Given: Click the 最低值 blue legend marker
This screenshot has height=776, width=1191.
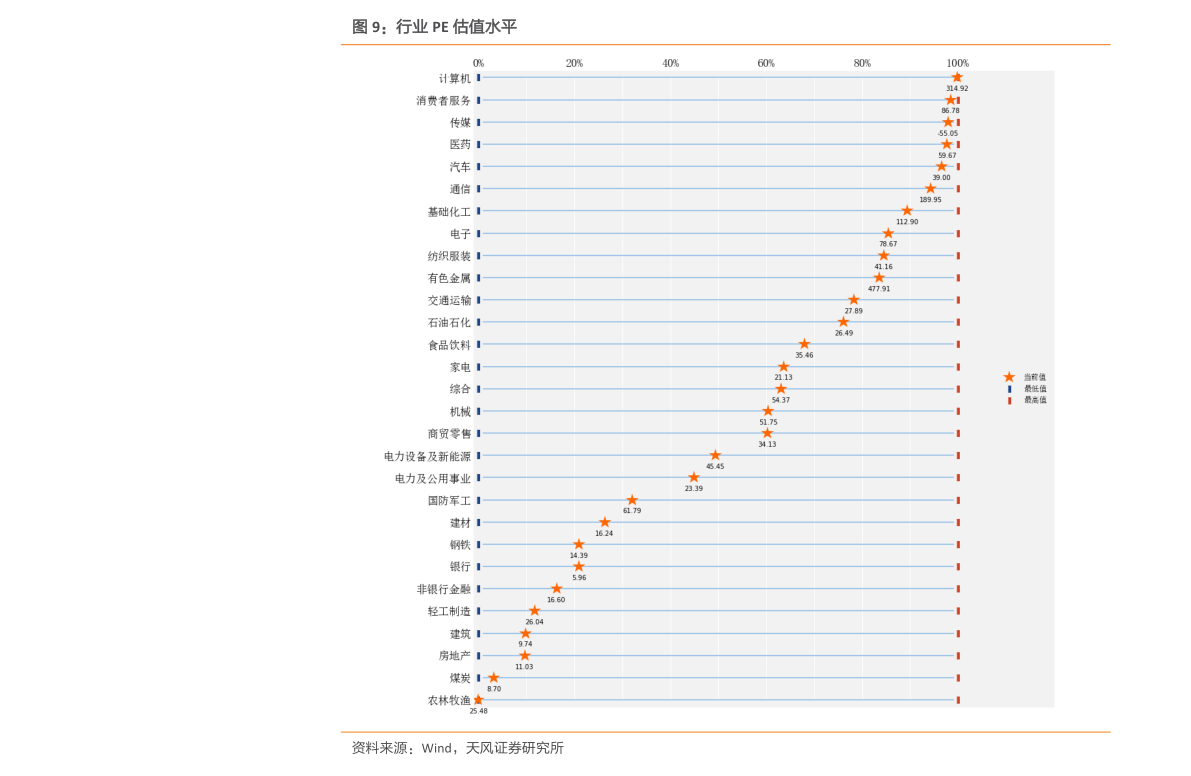Looking at the screenshot, I should tap(1009, 389).
